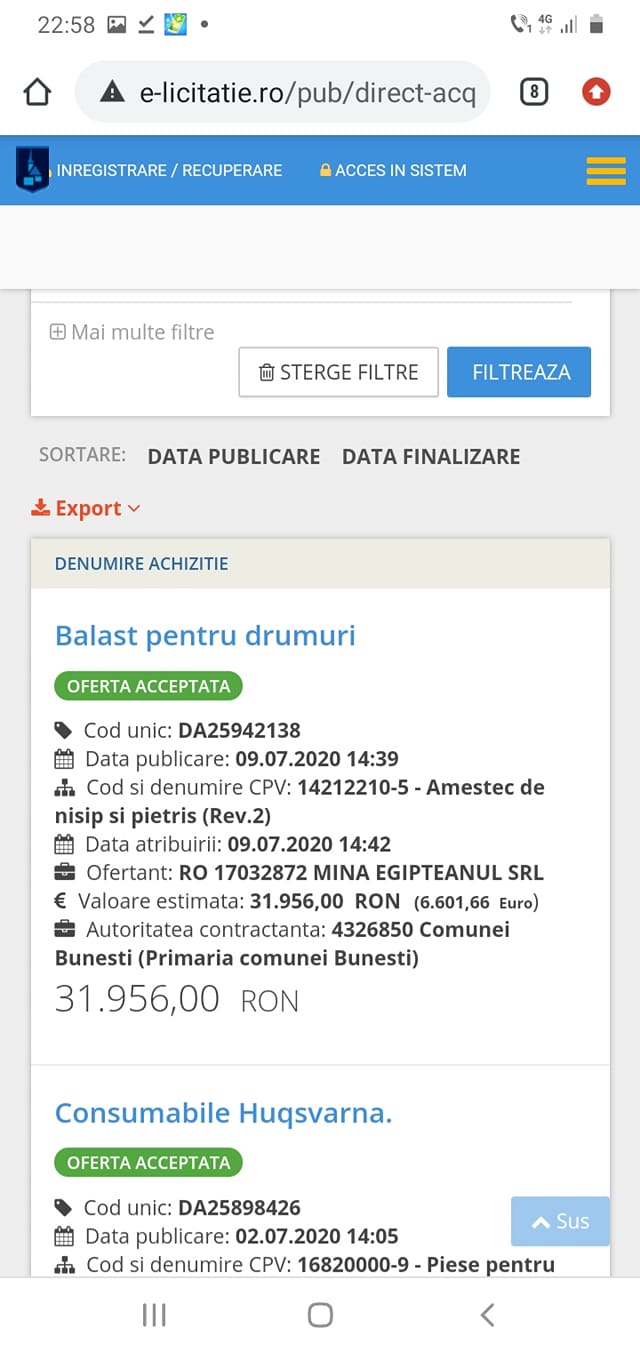The width and height of the screenshot is (640, 1351).
Task: Open INREGISTRARE / RECUPERARE link
Action: point(169,171)
